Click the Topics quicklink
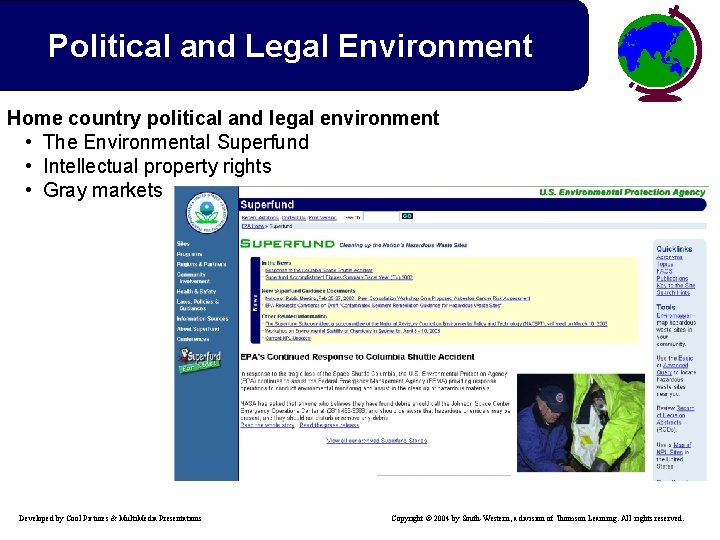 (664, 264)
